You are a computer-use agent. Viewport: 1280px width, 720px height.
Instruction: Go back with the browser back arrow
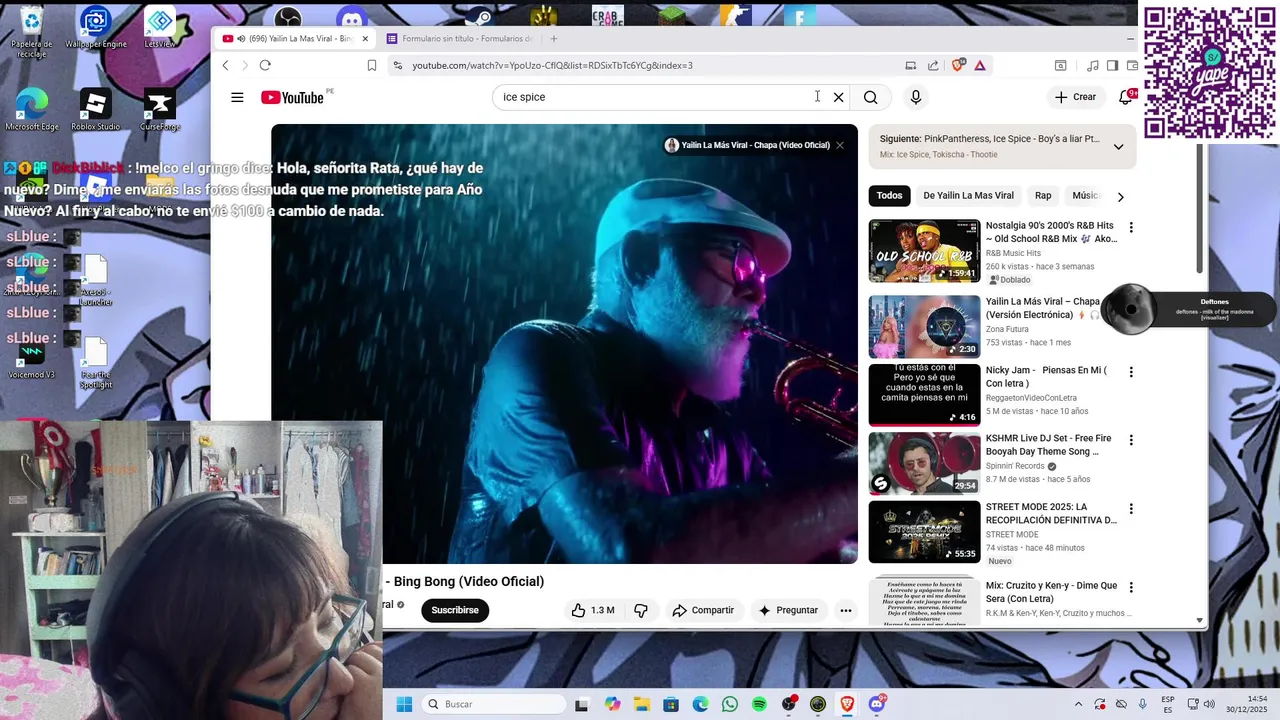[225, 65]
